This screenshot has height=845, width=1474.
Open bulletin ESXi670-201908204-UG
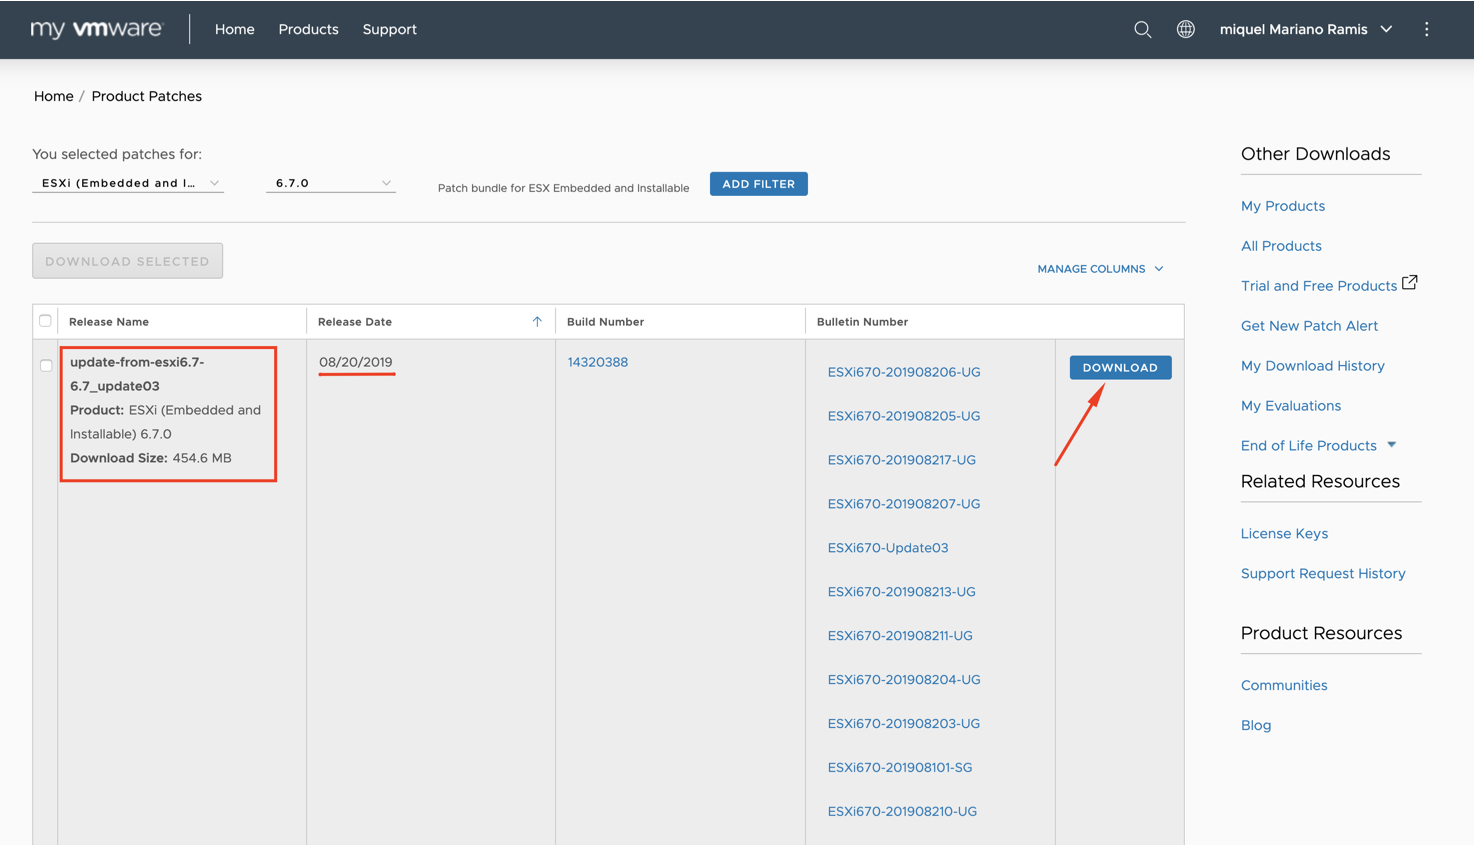pos(904,680)
